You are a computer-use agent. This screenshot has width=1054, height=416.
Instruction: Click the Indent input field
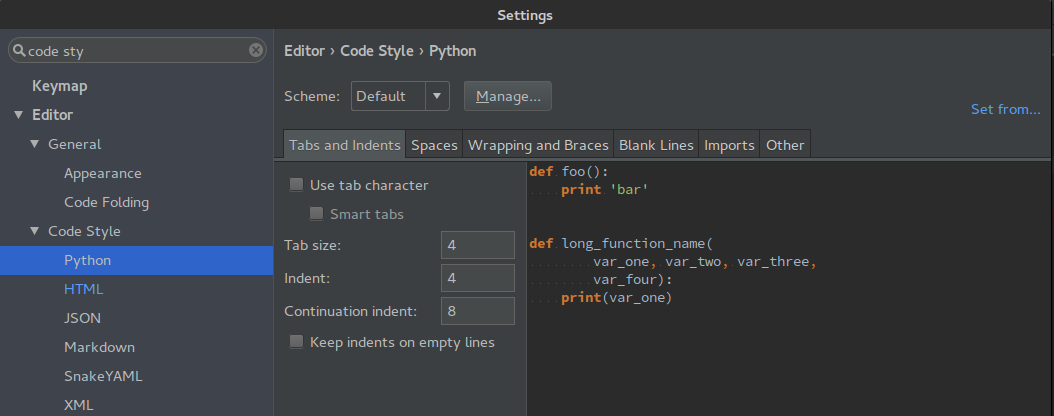point(478,278)
